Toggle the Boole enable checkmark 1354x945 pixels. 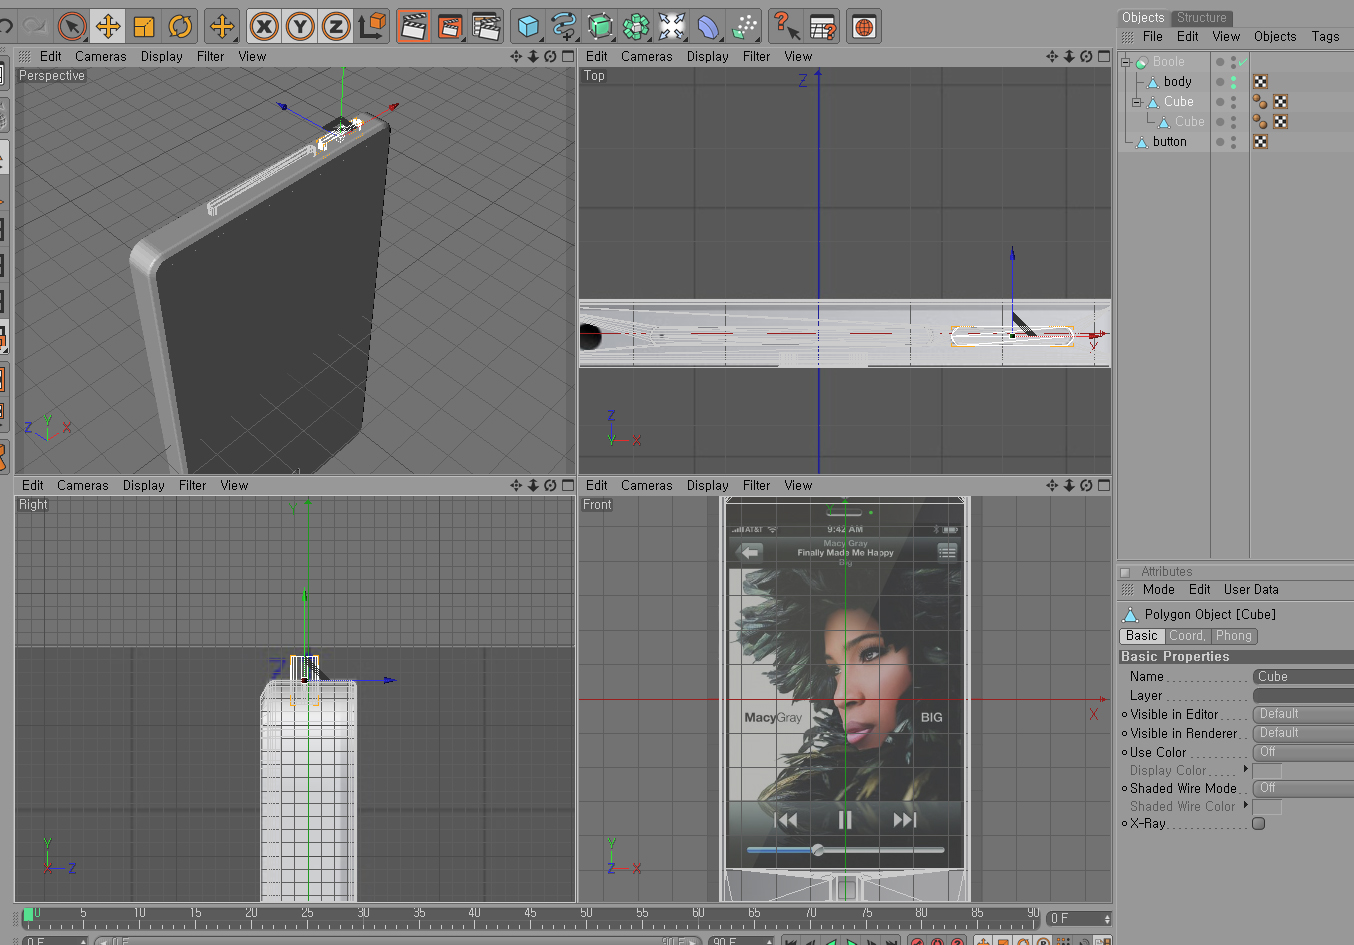pos(1242,62)
